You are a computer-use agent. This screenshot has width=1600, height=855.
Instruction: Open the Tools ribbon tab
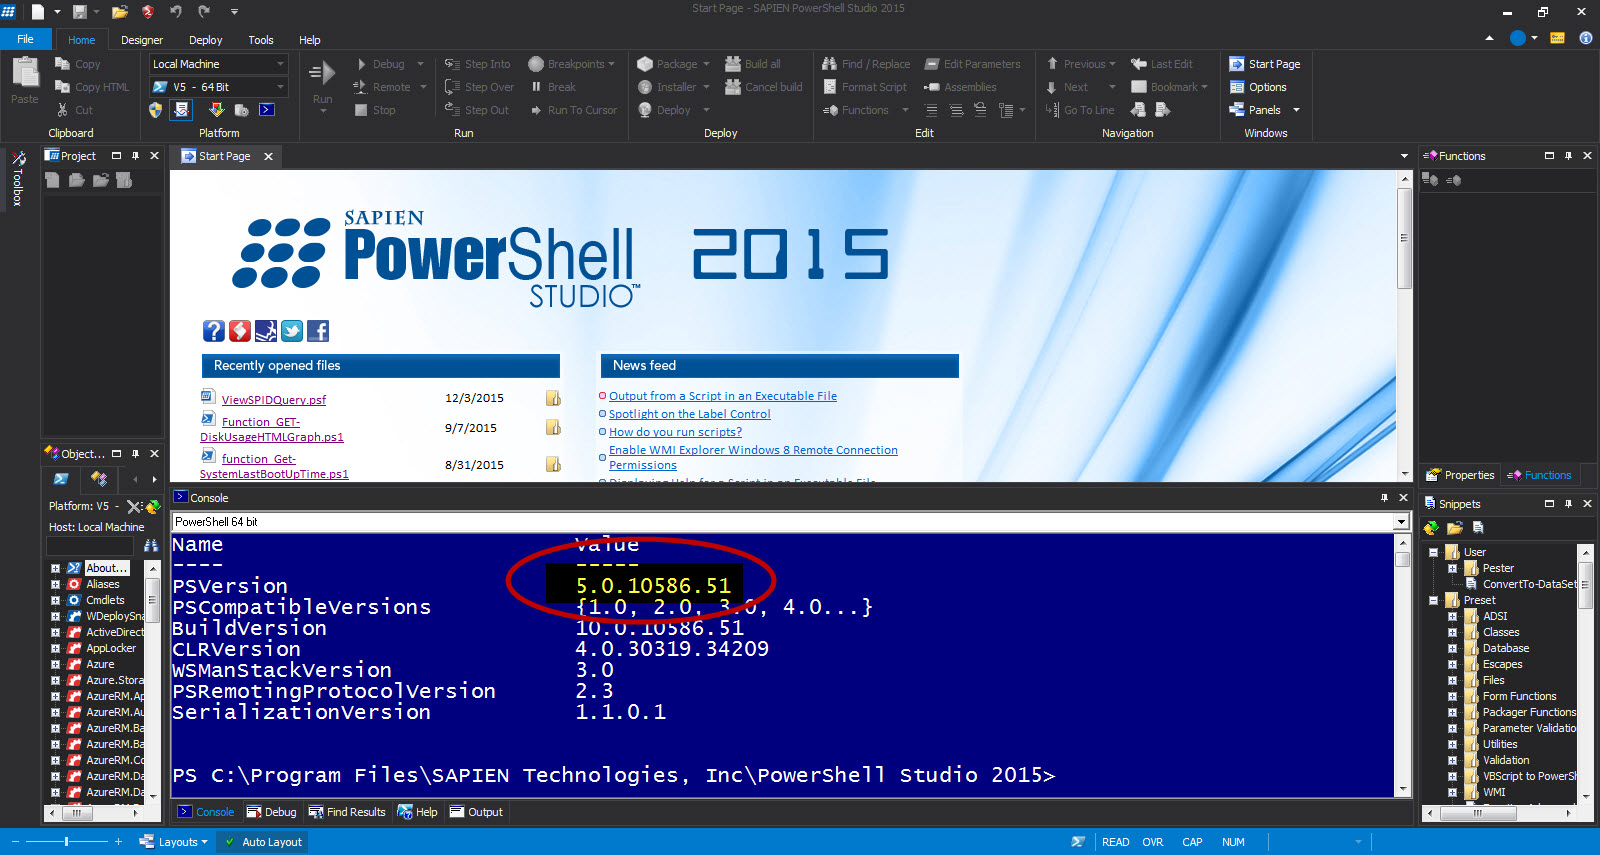click(x=261, y=40)
